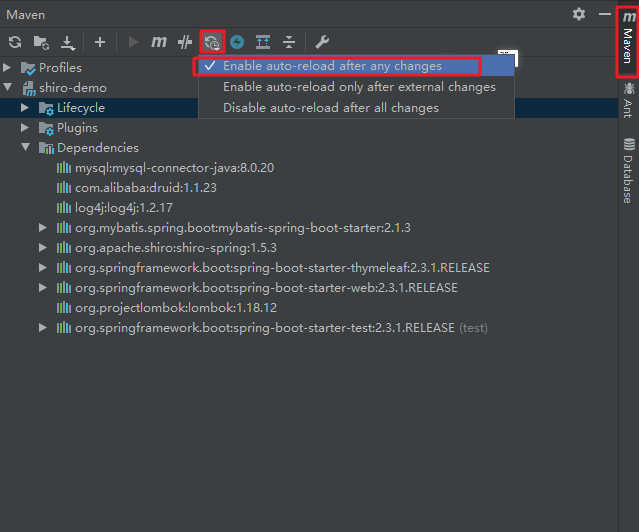Expand spring-boot-starter-thymeleaf dependency
Image resolution: width=639 pixels, height=532 pixels.
point(43,267)
